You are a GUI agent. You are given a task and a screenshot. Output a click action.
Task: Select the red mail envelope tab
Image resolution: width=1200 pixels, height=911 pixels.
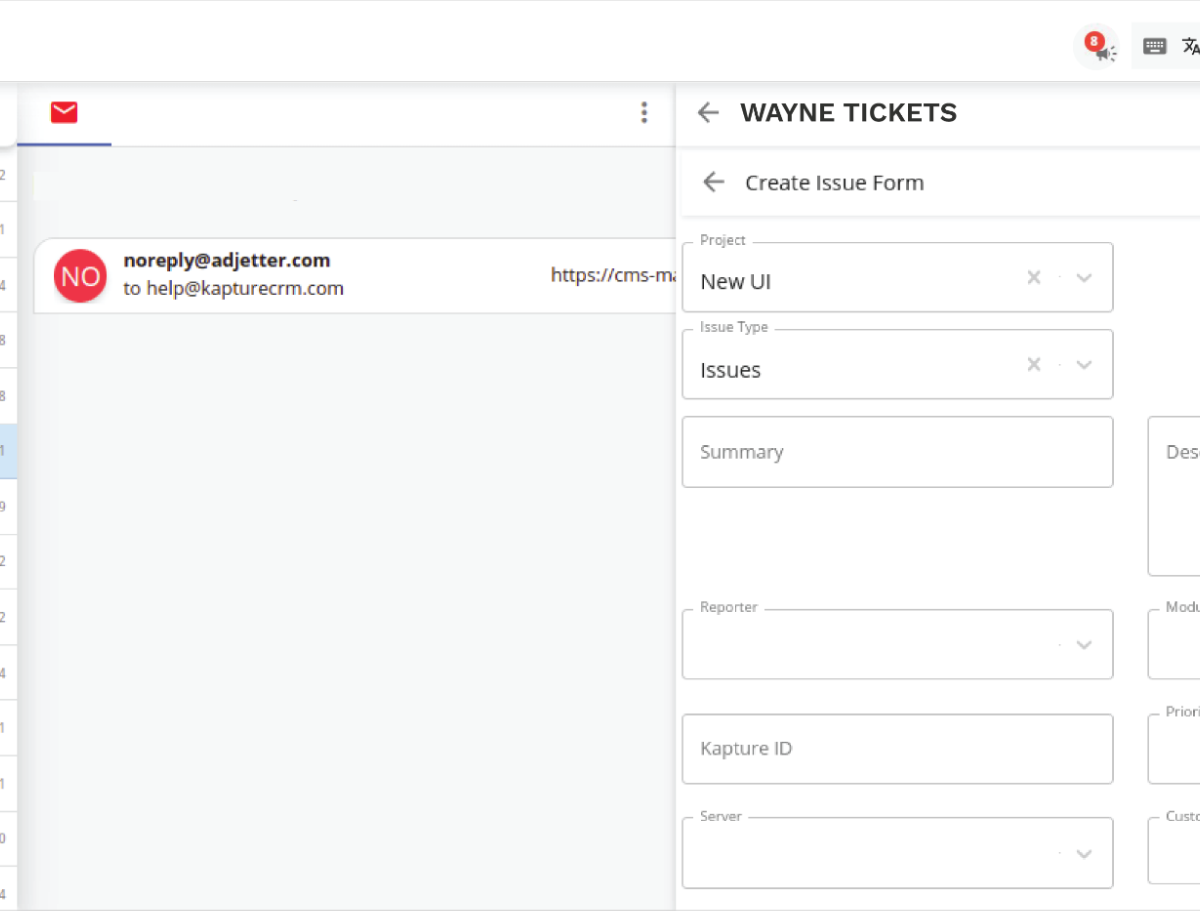tap(64, 112)
